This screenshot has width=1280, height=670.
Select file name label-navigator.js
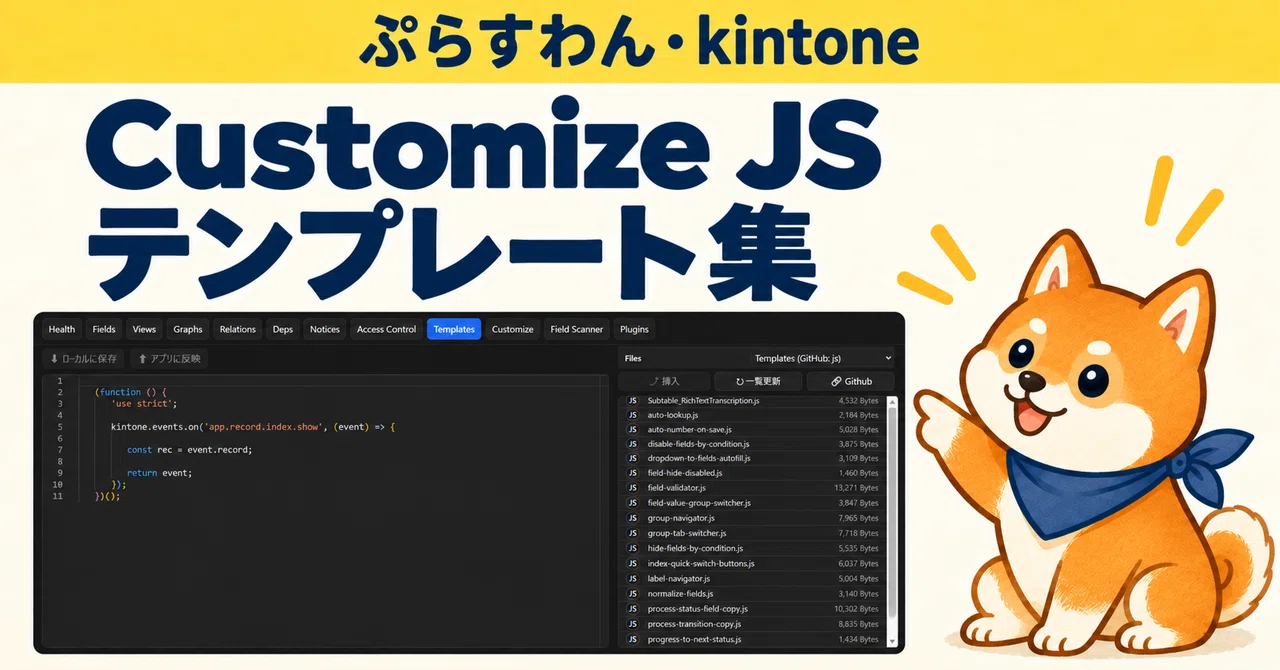[679, 578]
